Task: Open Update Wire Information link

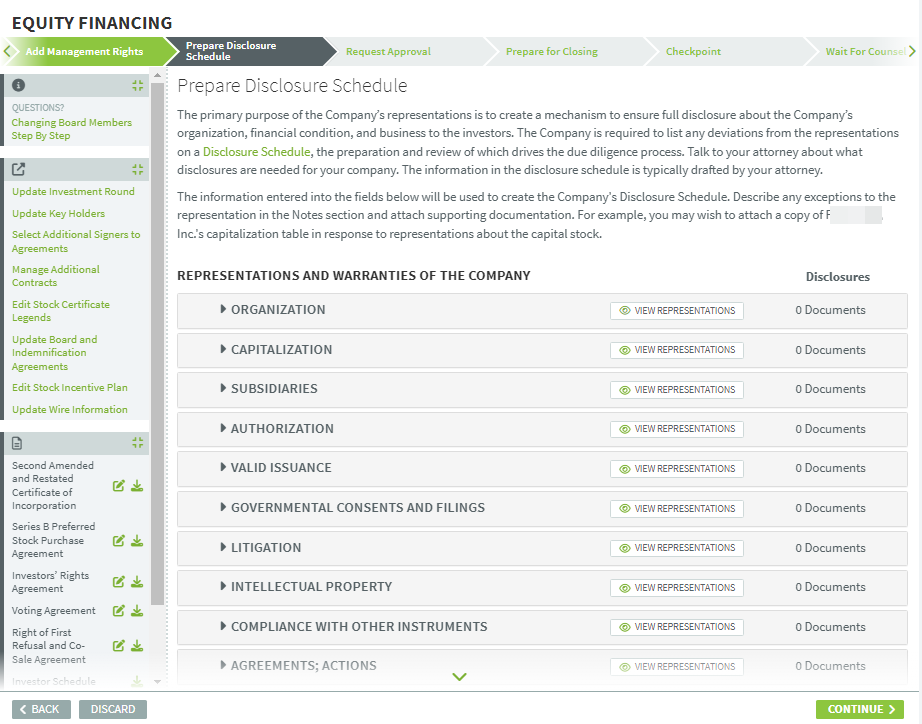Action: click(69, 409)
